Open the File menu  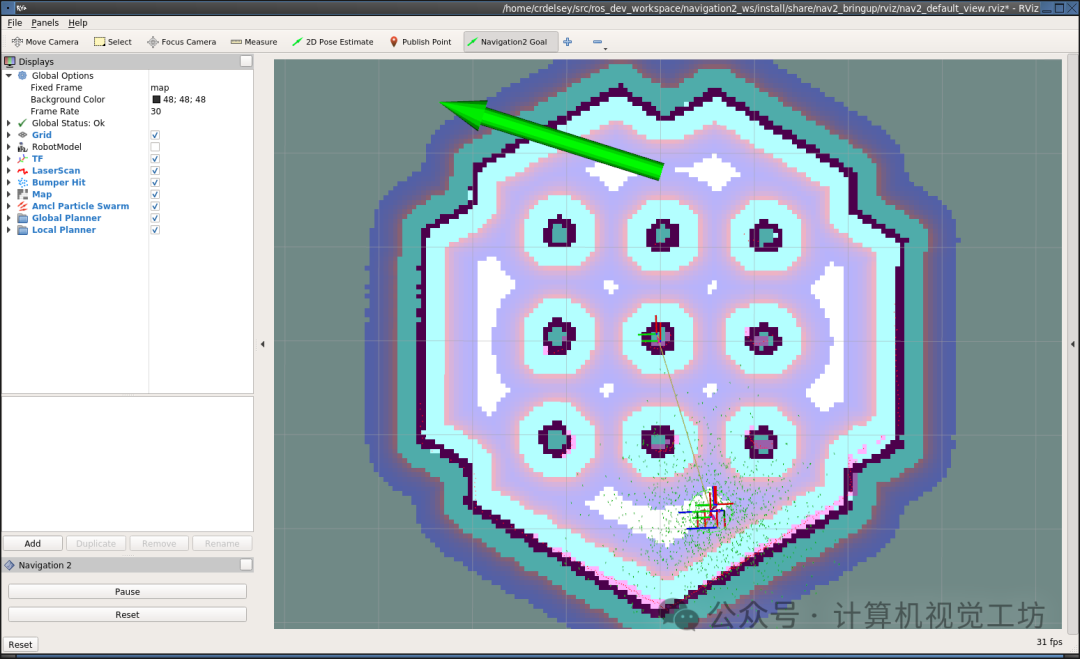[14, 23]
